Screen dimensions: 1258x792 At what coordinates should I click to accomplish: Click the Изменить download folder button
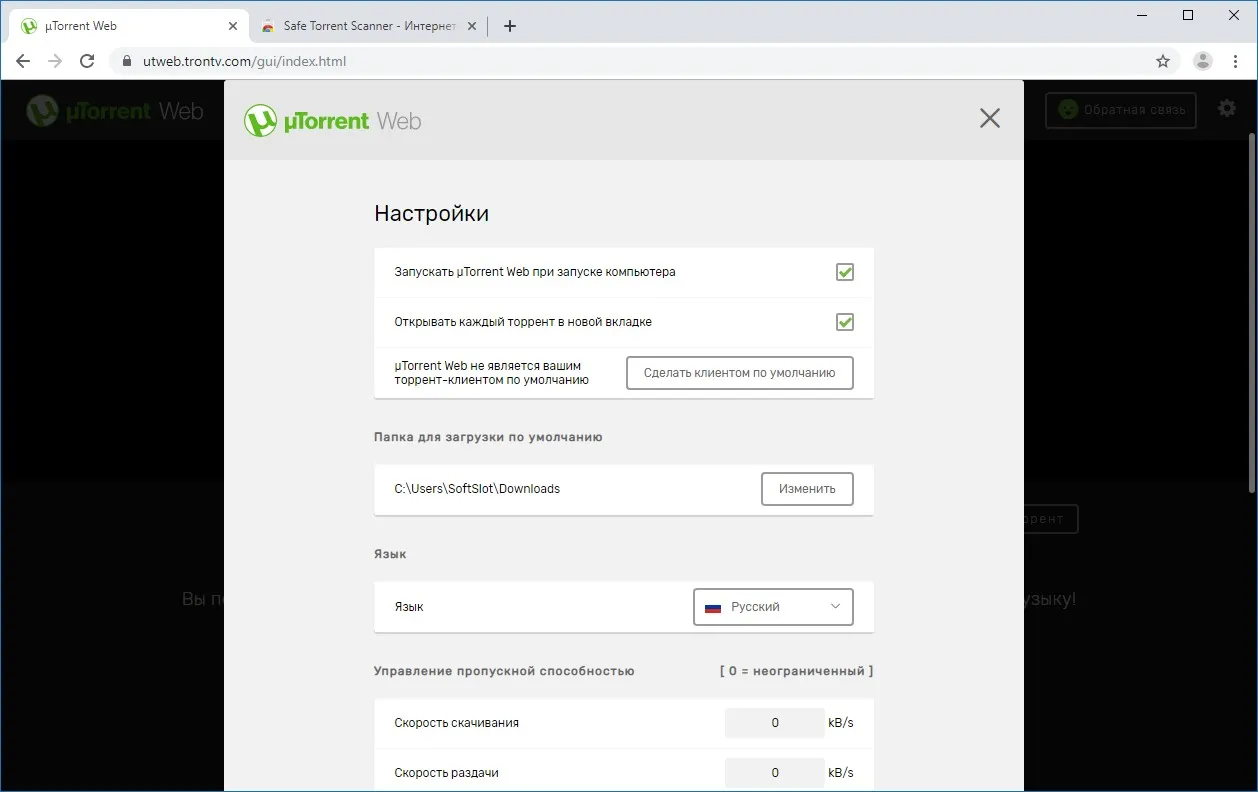(x=807, y=489)
